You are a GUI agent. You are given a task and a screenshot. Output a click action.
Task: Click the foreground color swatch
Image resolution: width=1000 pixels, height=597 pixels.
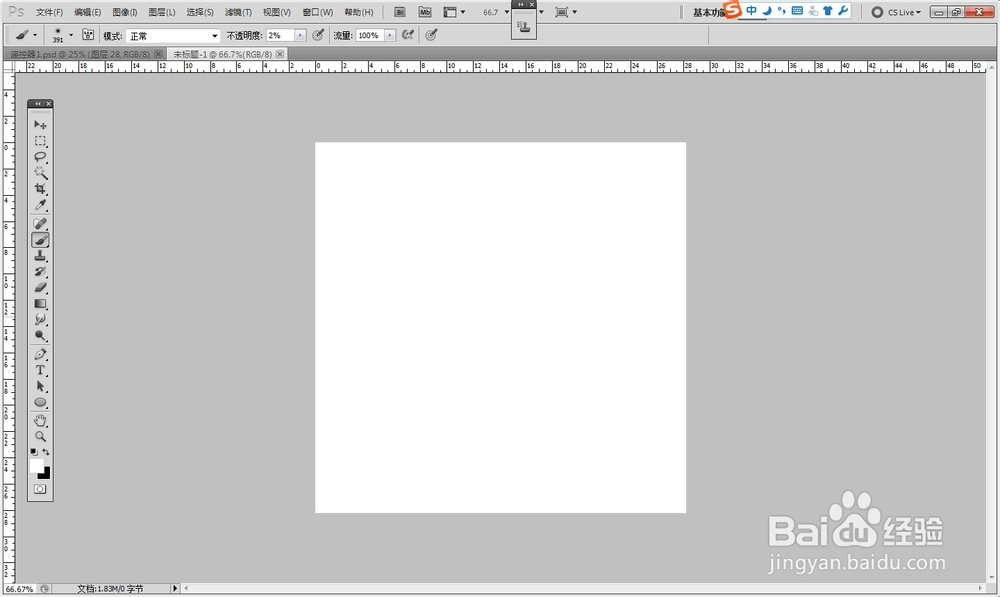click(x=36, y=466)
